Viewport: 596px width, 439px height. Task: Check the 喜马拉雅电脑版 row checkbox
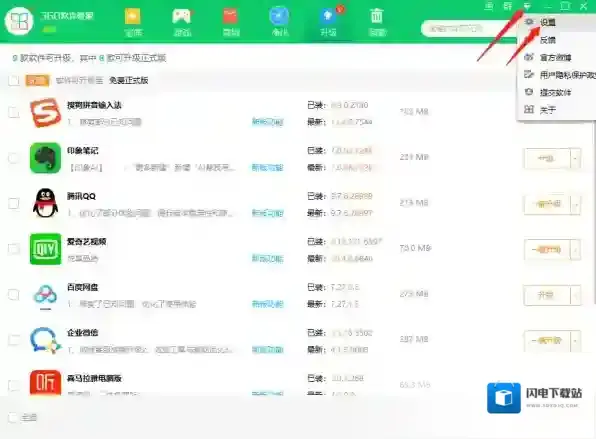tap(14, 385)
